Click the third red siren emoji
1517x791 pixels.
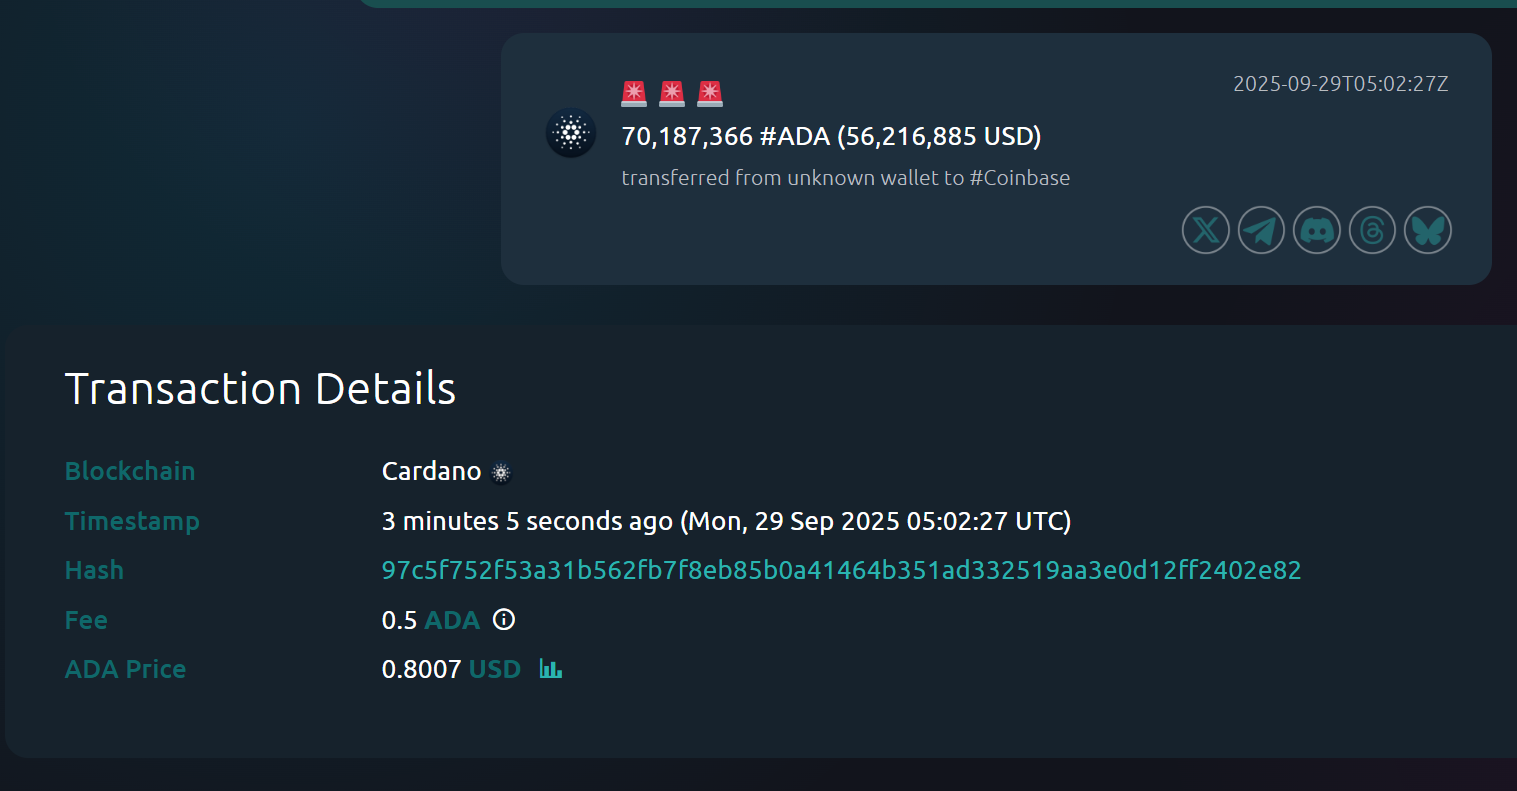coord(710,94)
